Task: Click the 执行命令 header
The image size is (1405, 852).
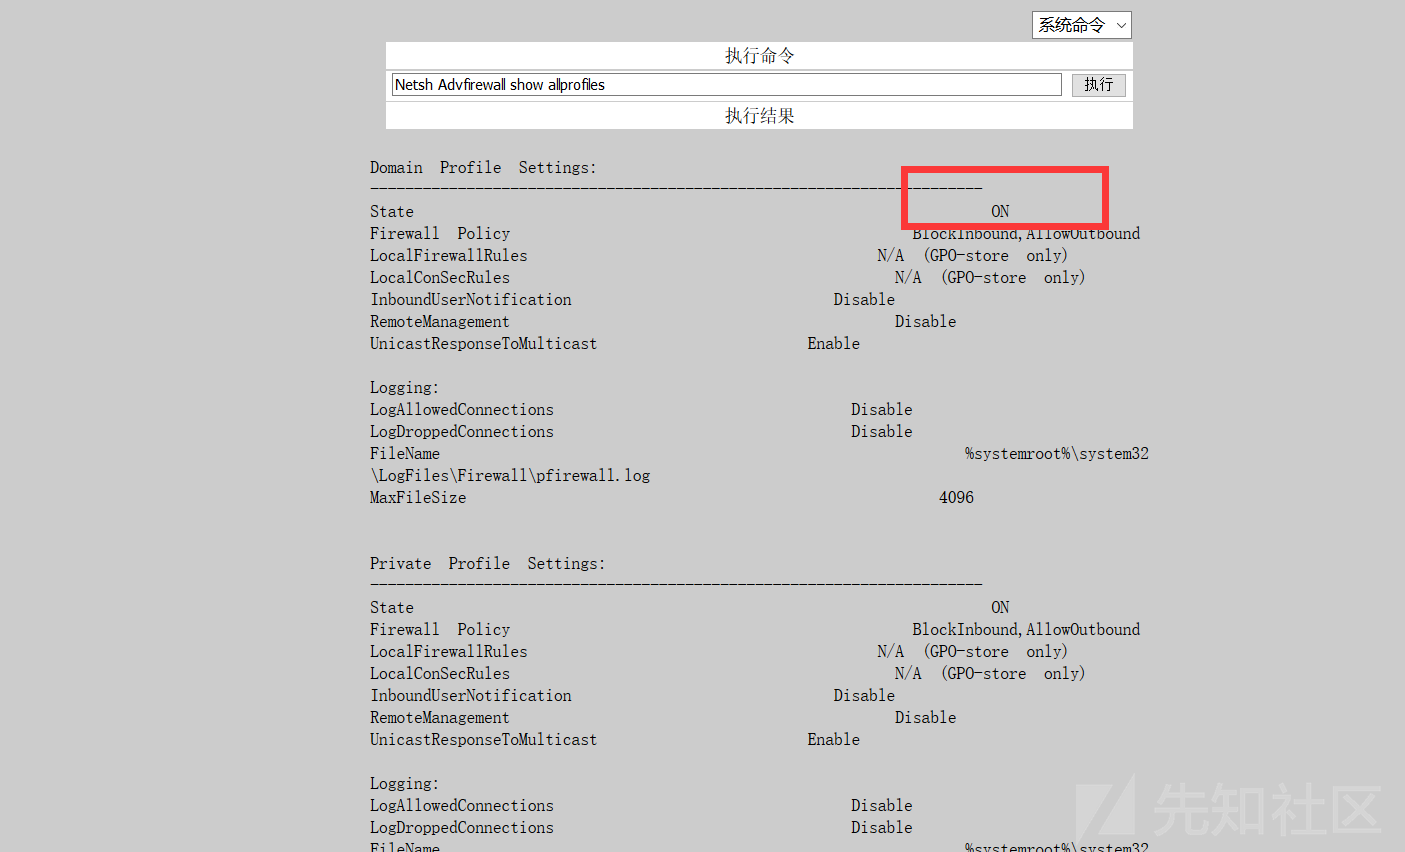Action: click(x=759, y=56)
